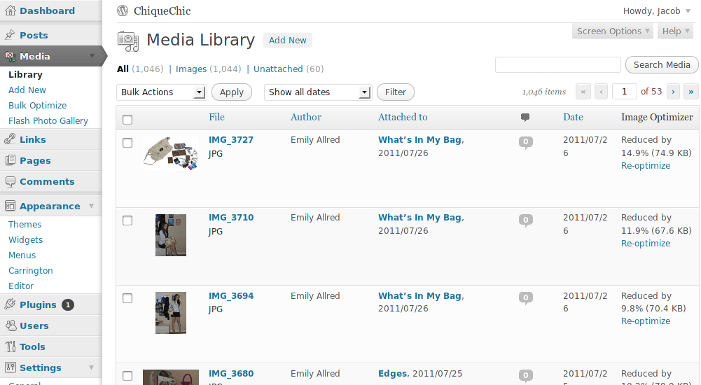Click comment count bubble for IMG_3727
The width and height of the screenshot is (701, 385).
point(526,142)
